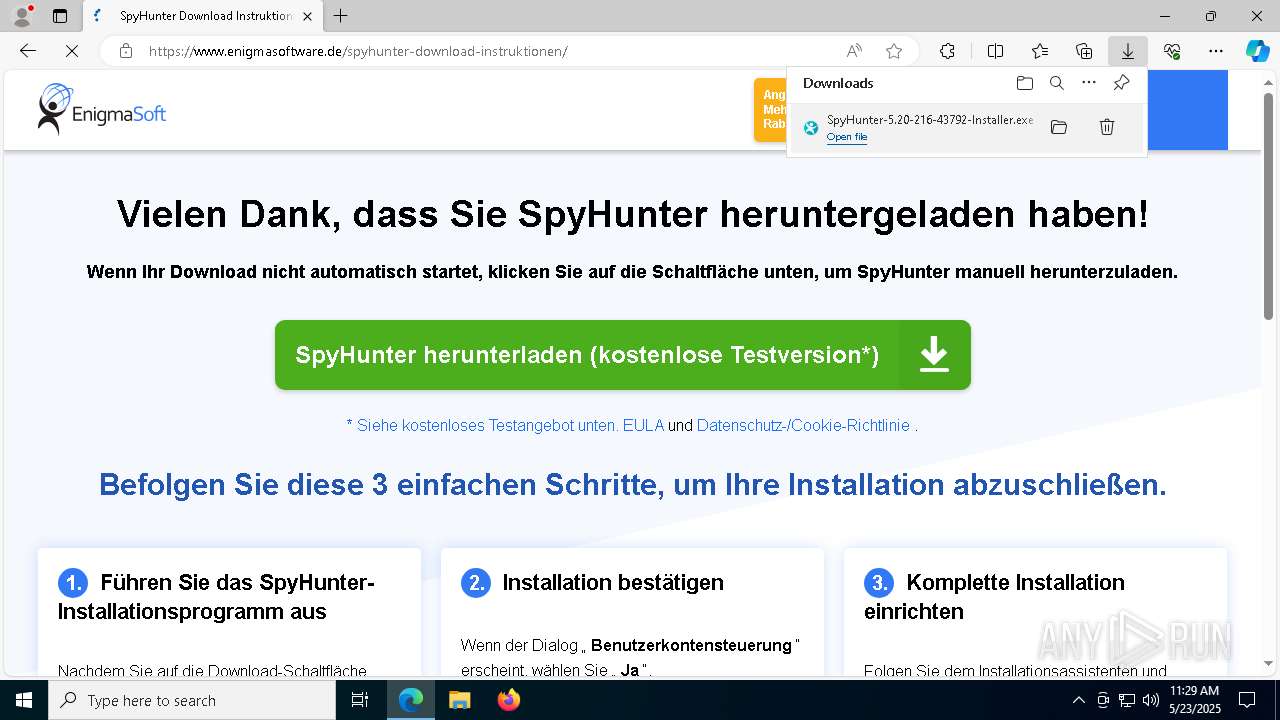This screenshot has height=720, width=1280.
Task: Open the Favorites list icon
Action: click(x=1040, y=51)
